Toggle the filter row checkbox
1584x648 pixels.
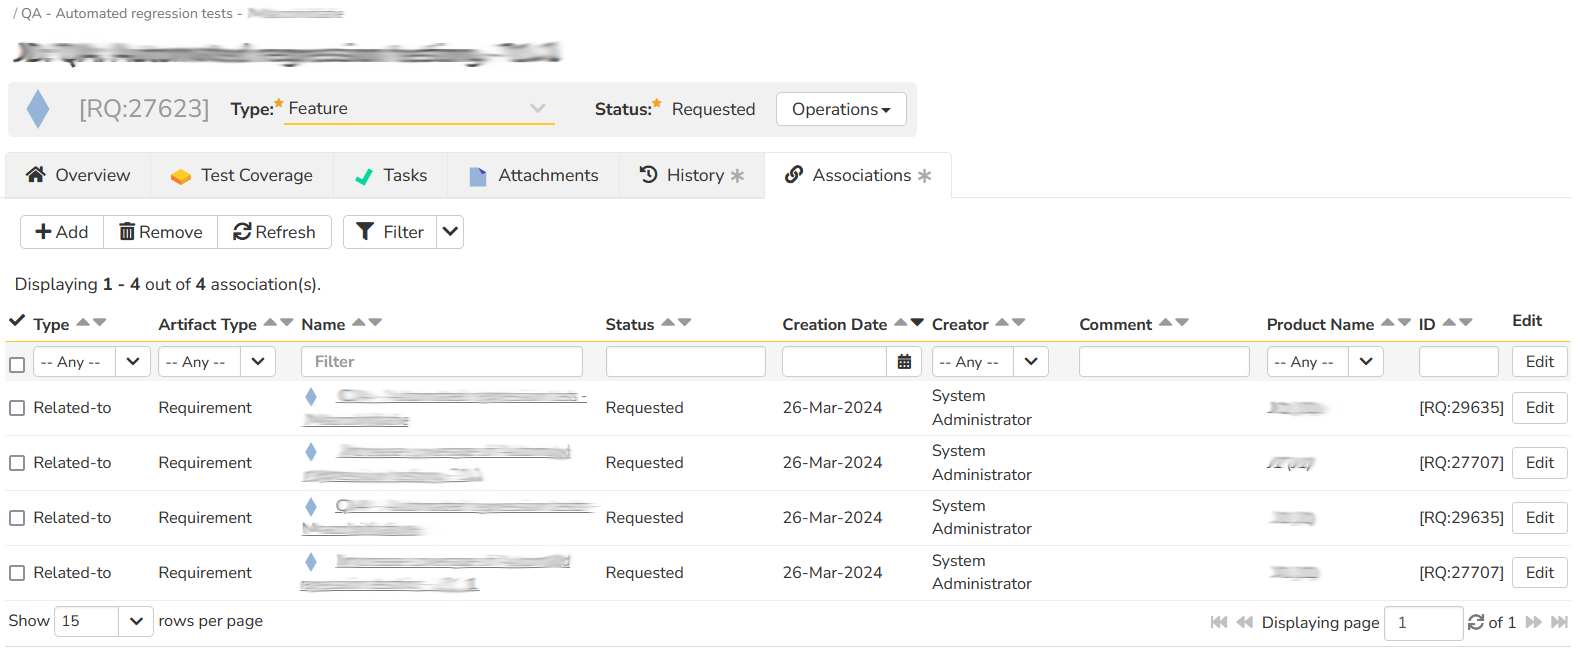[17, 364]
